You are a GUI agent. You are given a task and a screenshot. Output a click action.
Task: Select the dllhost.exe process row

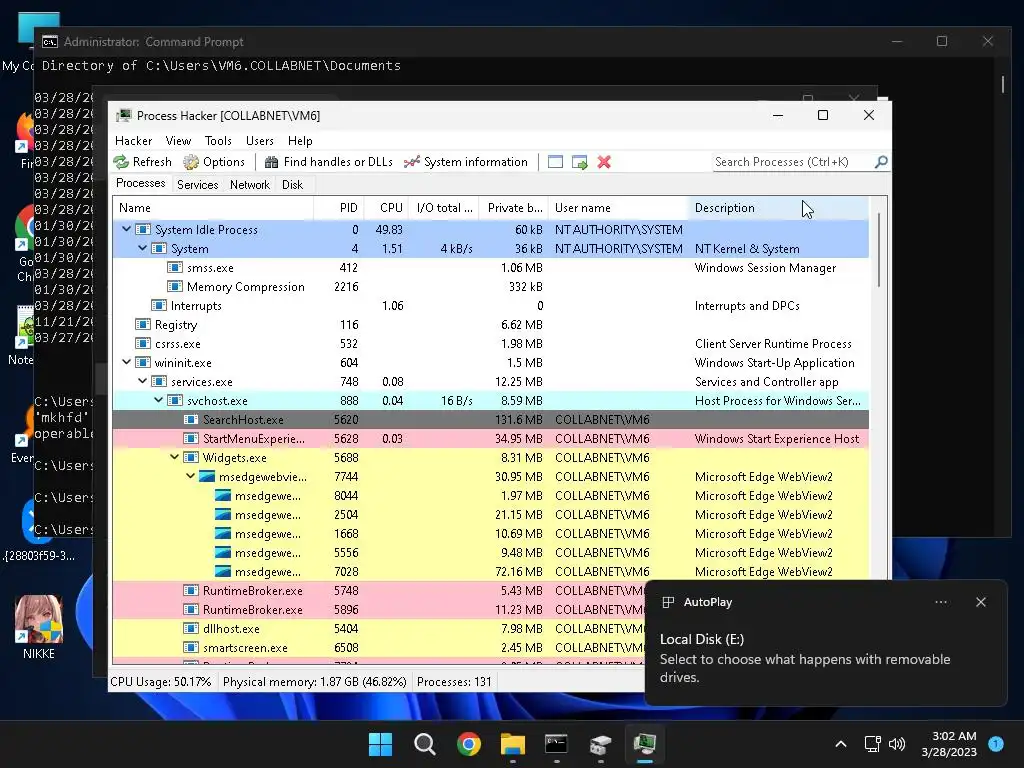379,628
